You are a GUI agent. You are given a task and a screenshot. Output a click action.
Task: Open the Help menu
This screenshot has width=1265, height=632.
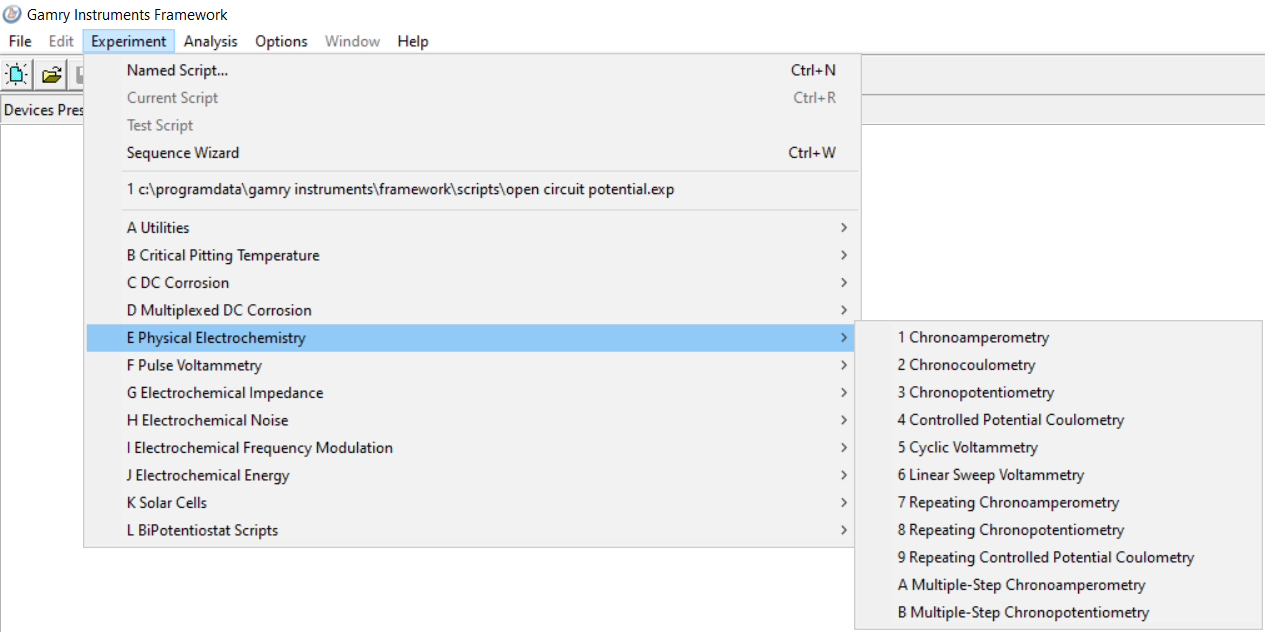coord(413,41)
